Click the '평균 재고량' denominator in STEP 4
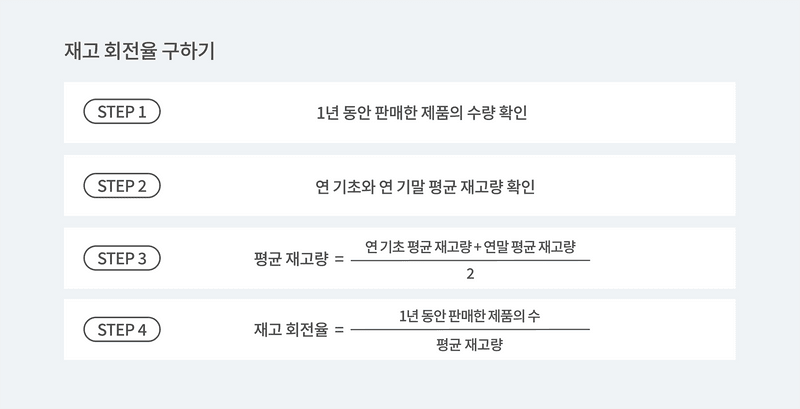Image resolution: width=800 pixels, height=409 pixels. point(469,345)
